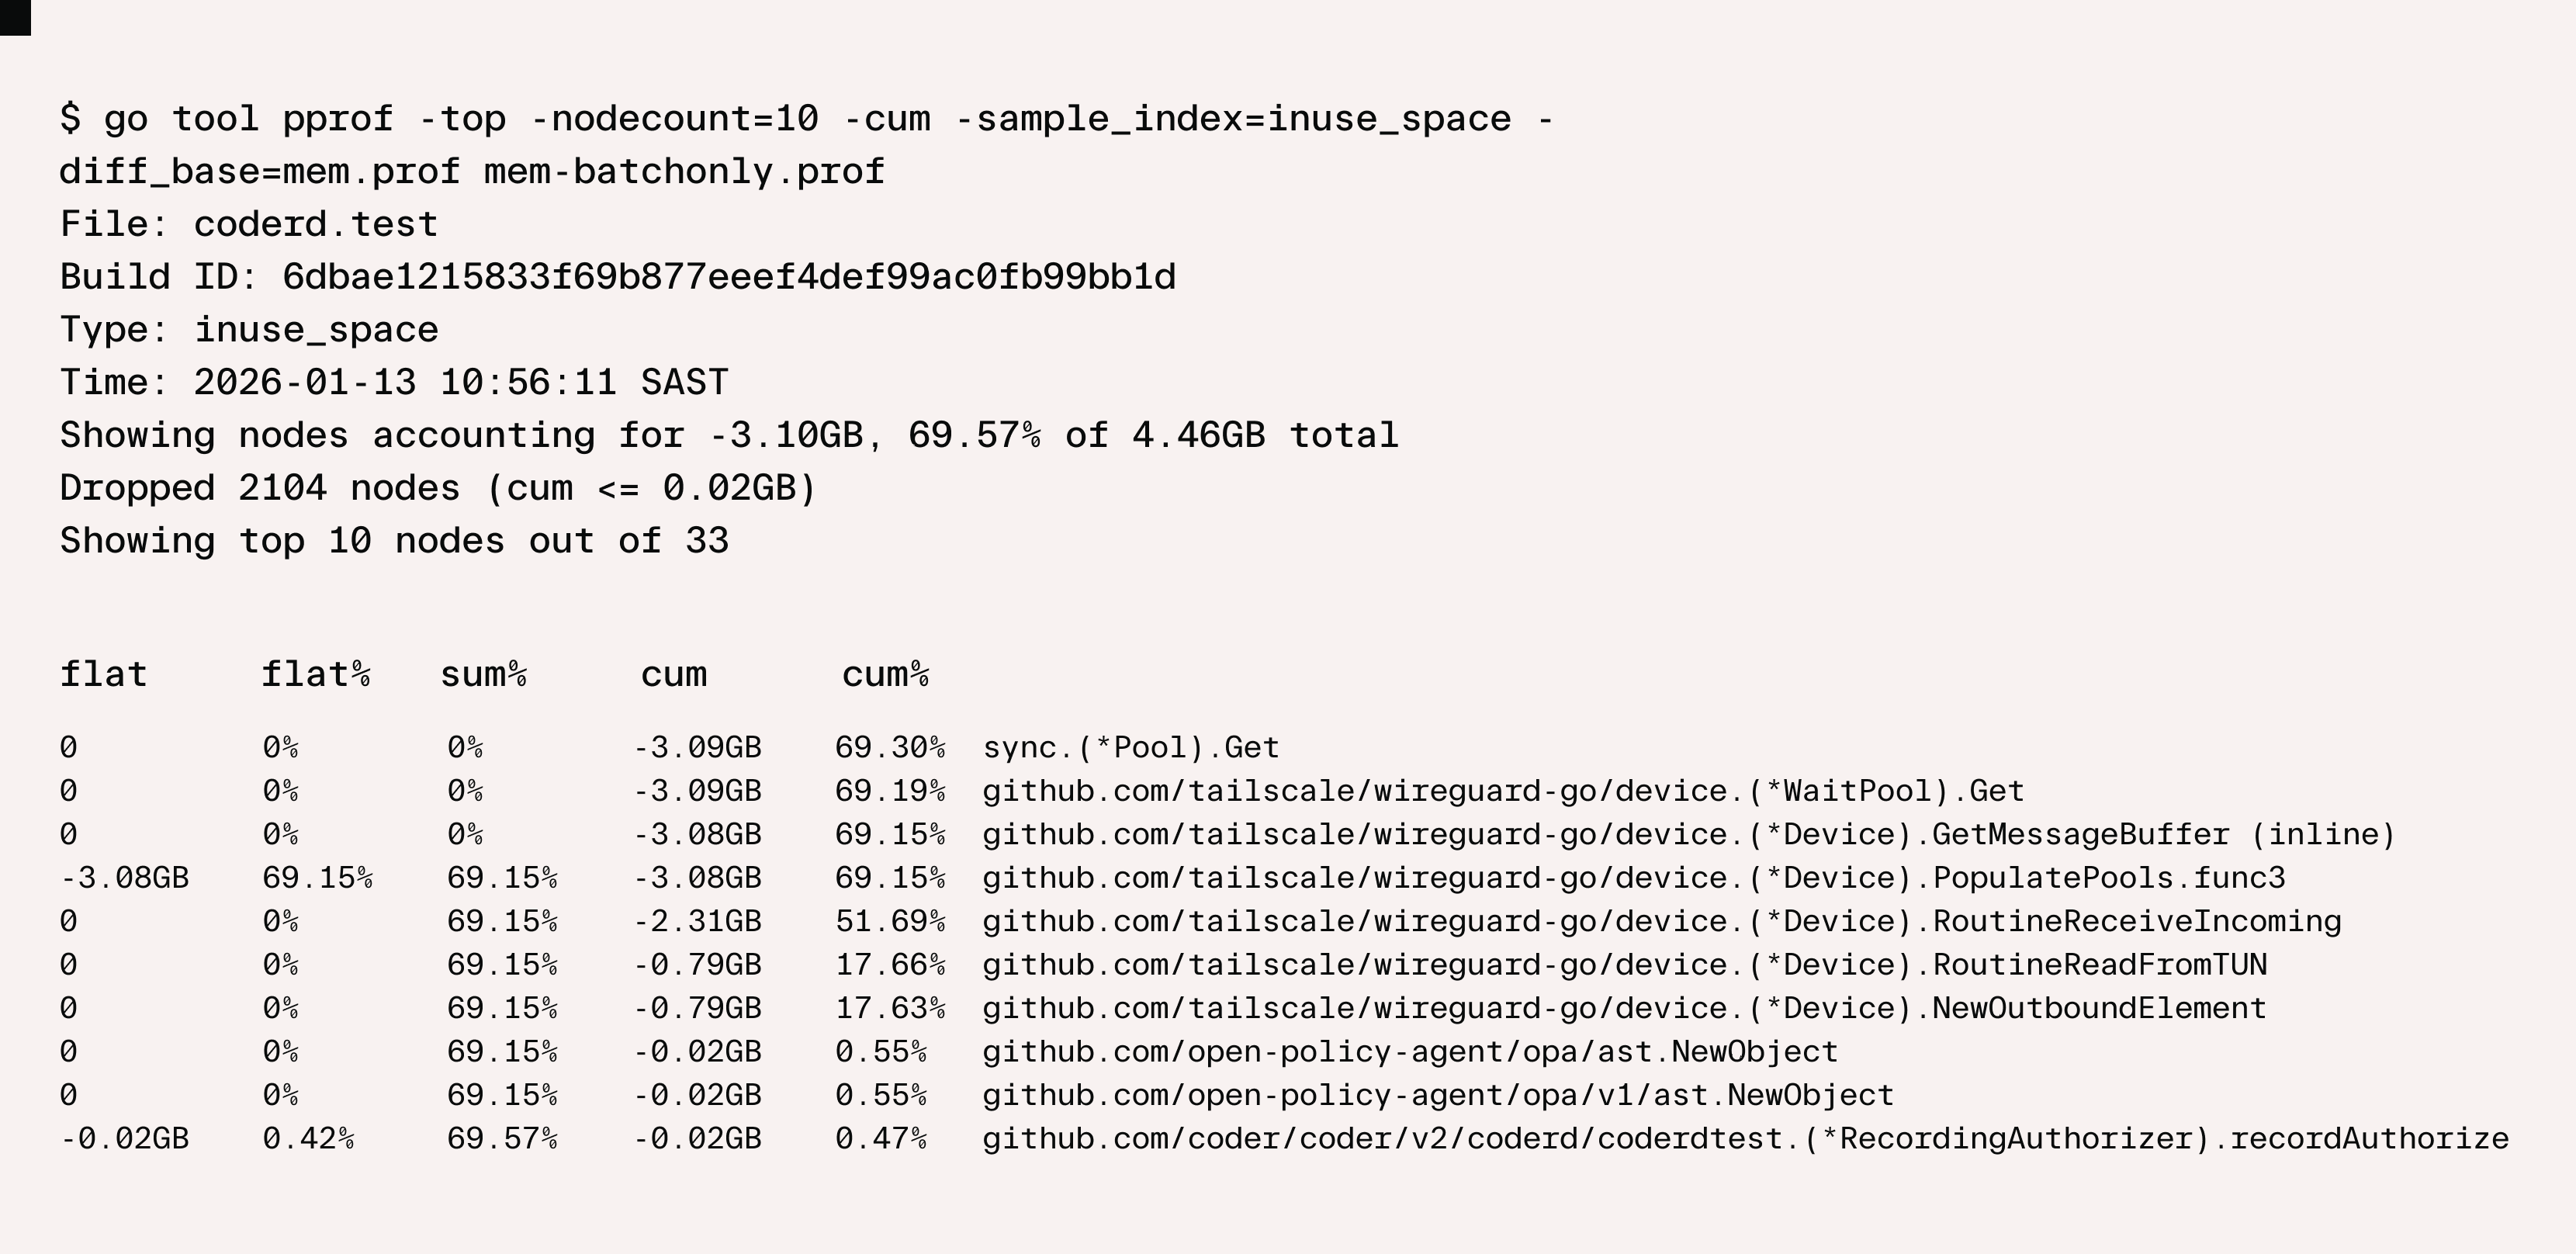Click the "Type: inuse_space" line

click(x=249, y=330)
